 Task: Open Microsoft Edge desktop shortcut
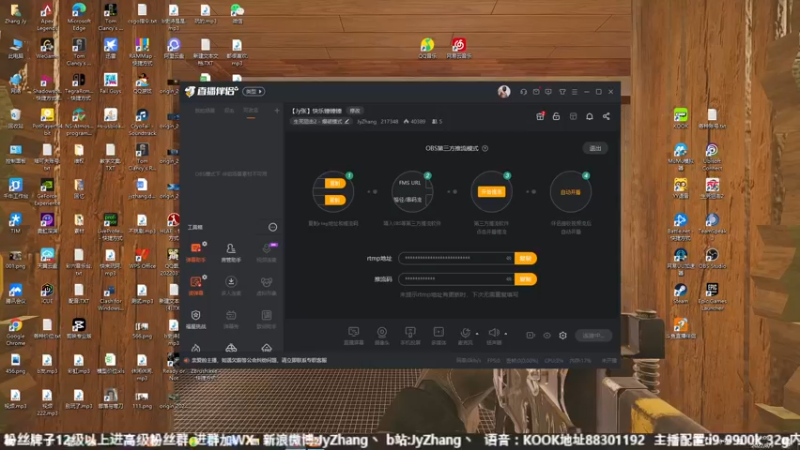[x=79, y=16]
